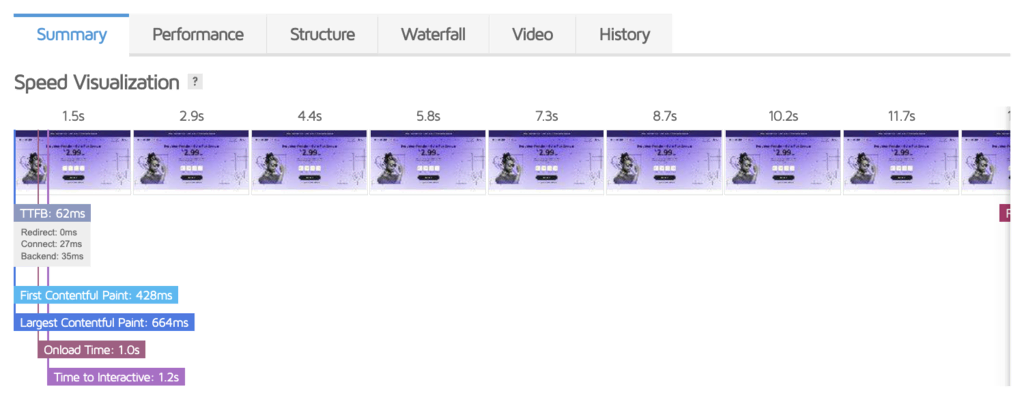
Task: Click the TTFB: 62ms marker label
Action: click(52, 213)
